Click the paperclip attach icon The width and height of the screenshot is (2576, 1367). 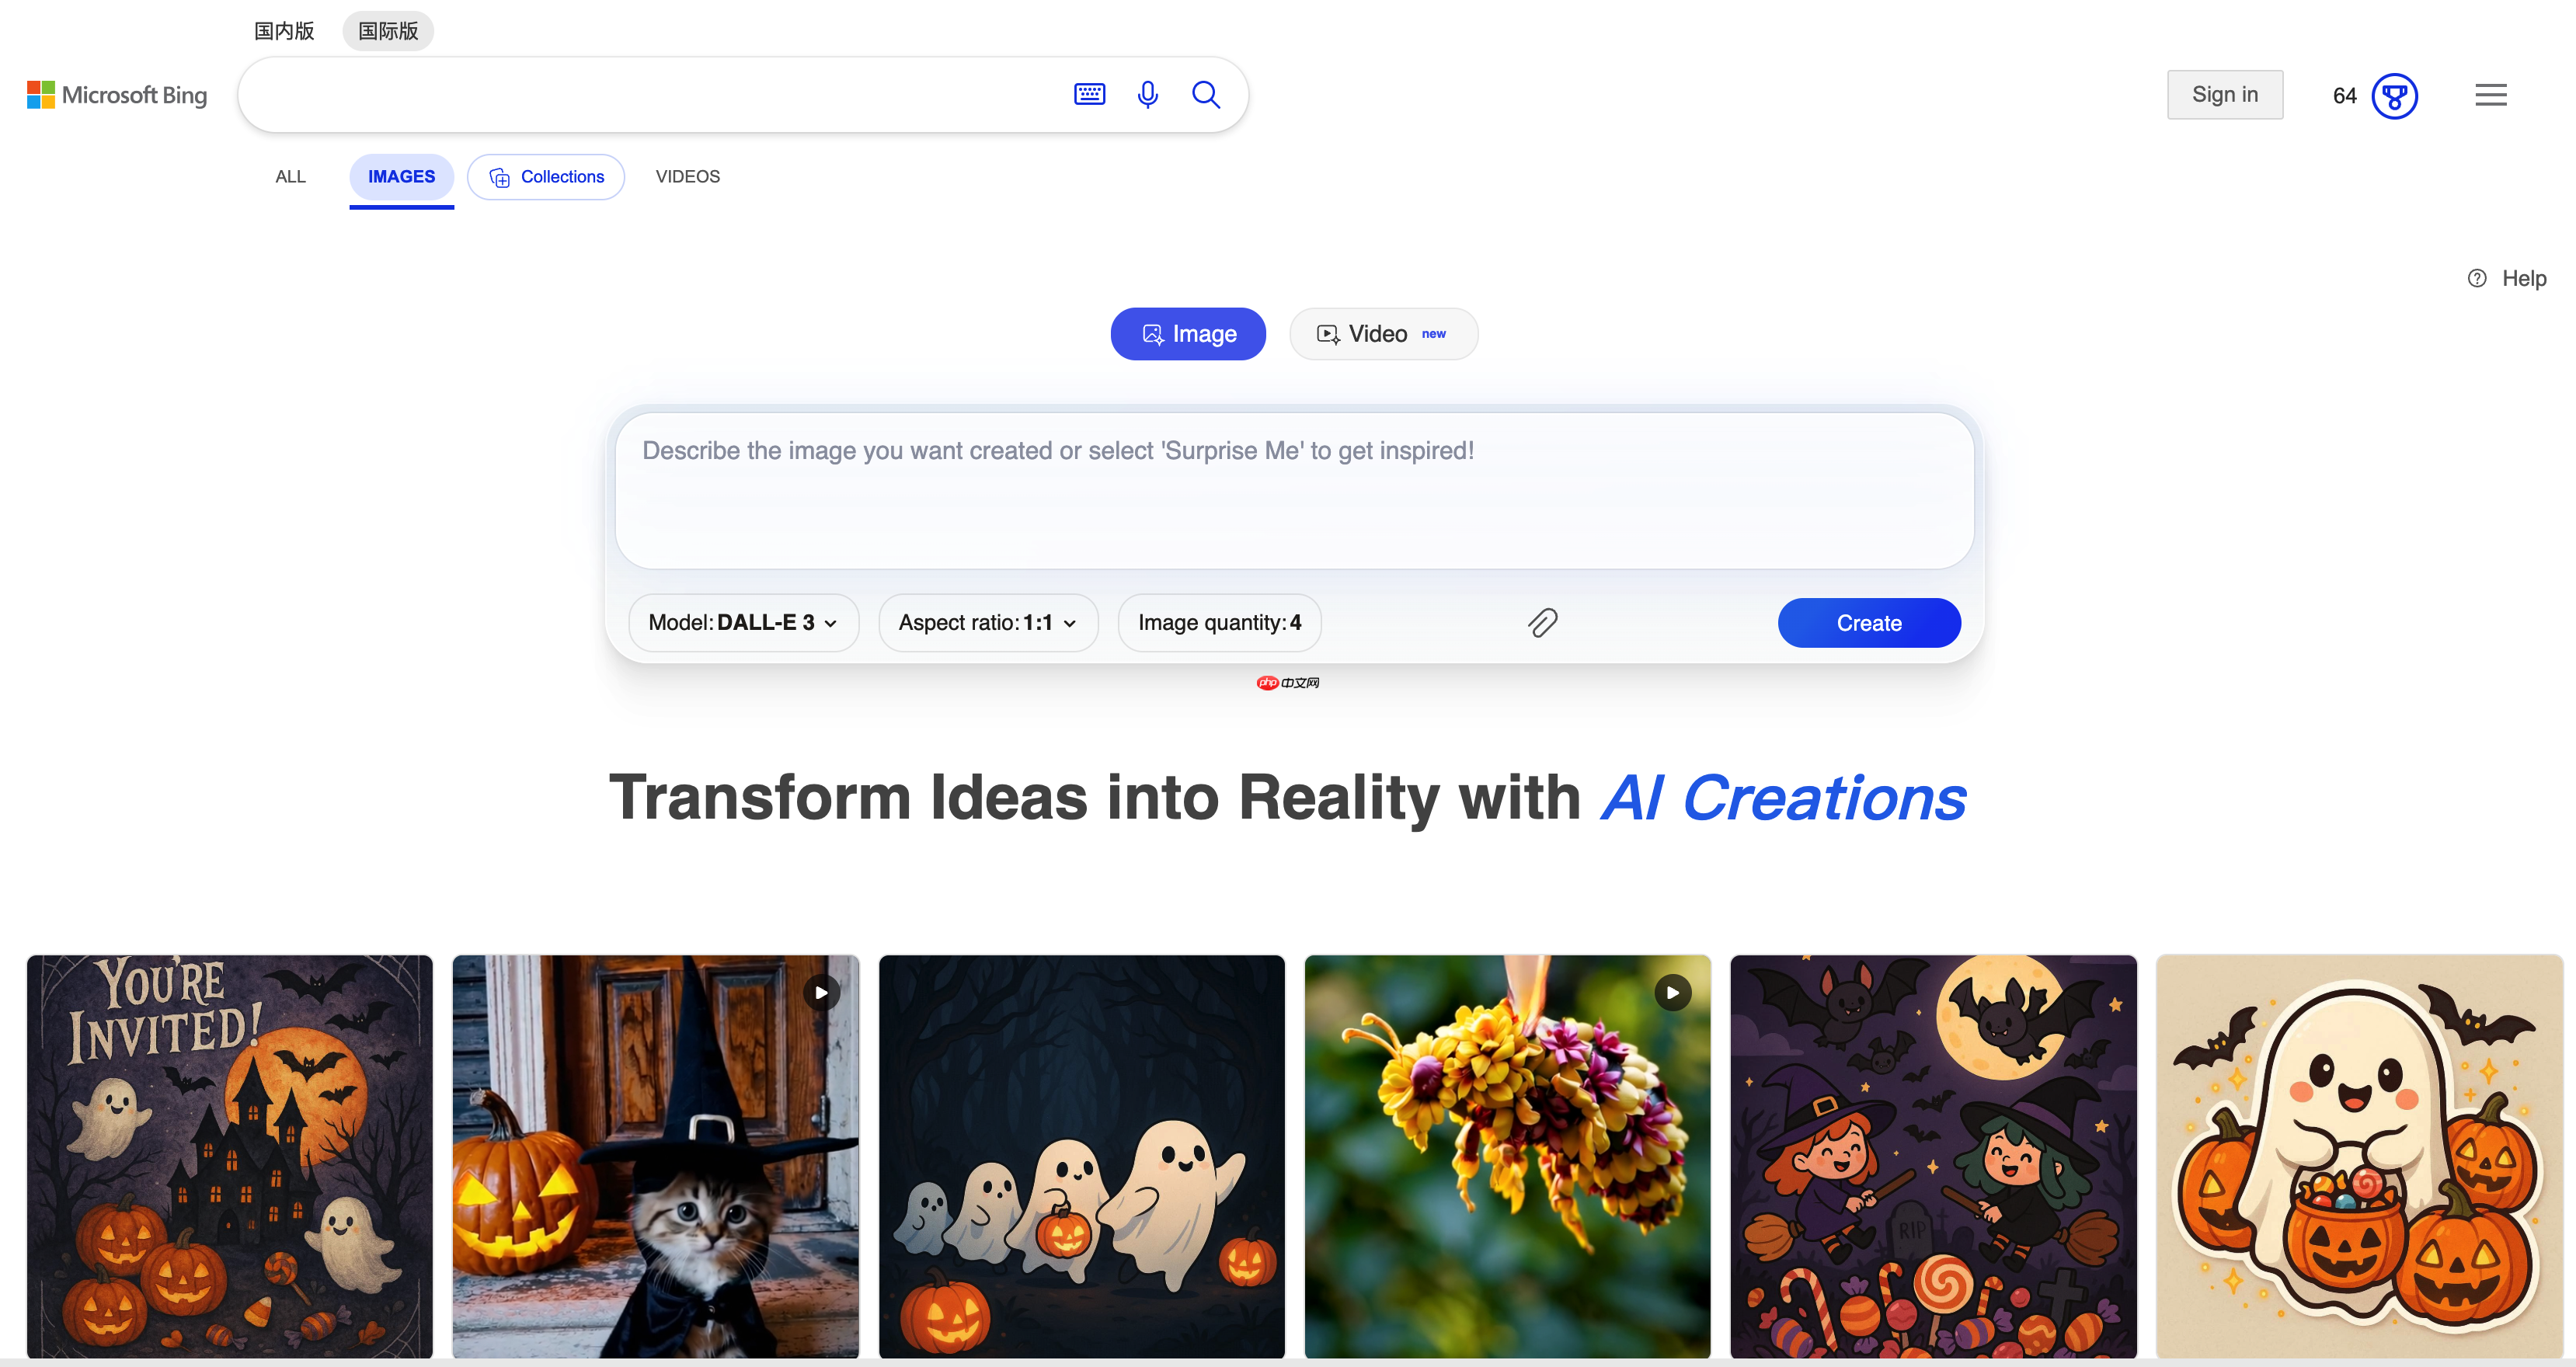pyautogui.click(x=1542, y=623)
